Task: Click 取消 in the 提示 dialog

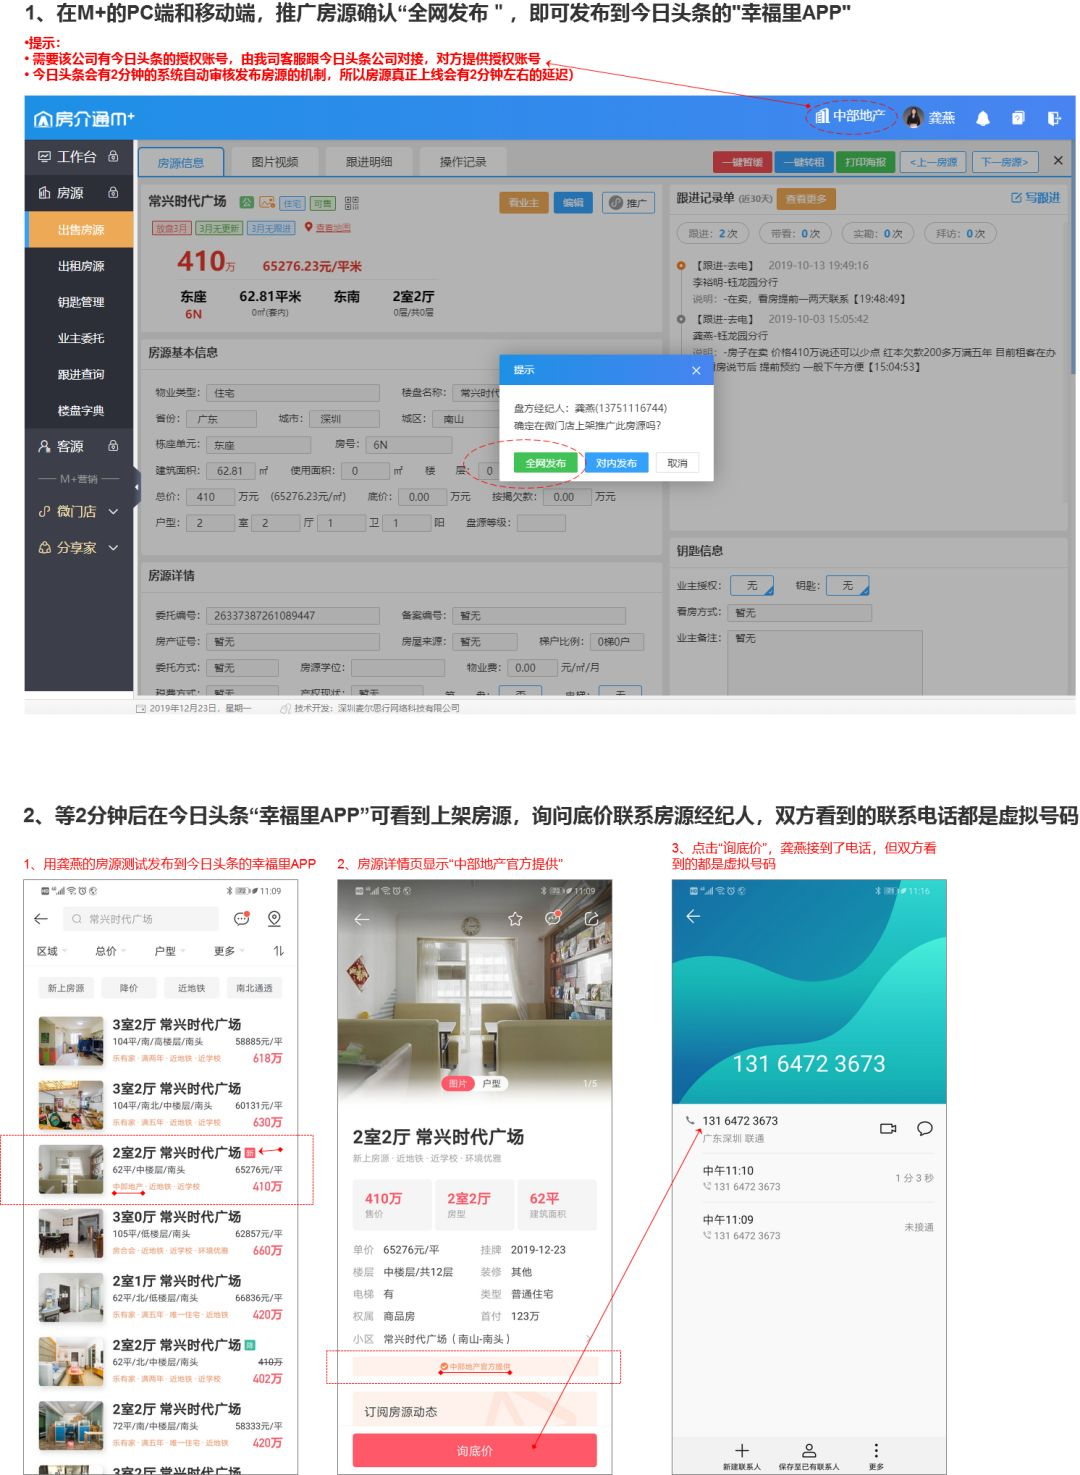Action: pos(677,463)
